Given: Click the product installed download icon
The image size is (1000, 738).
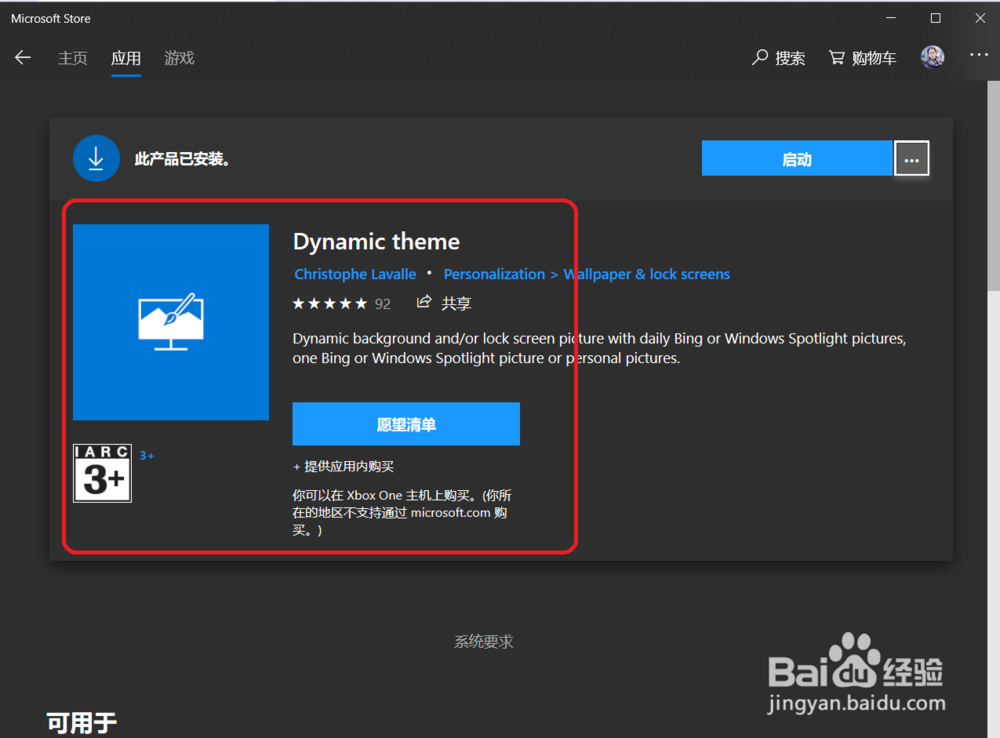Looking at the screenshot, I should 96,157.
